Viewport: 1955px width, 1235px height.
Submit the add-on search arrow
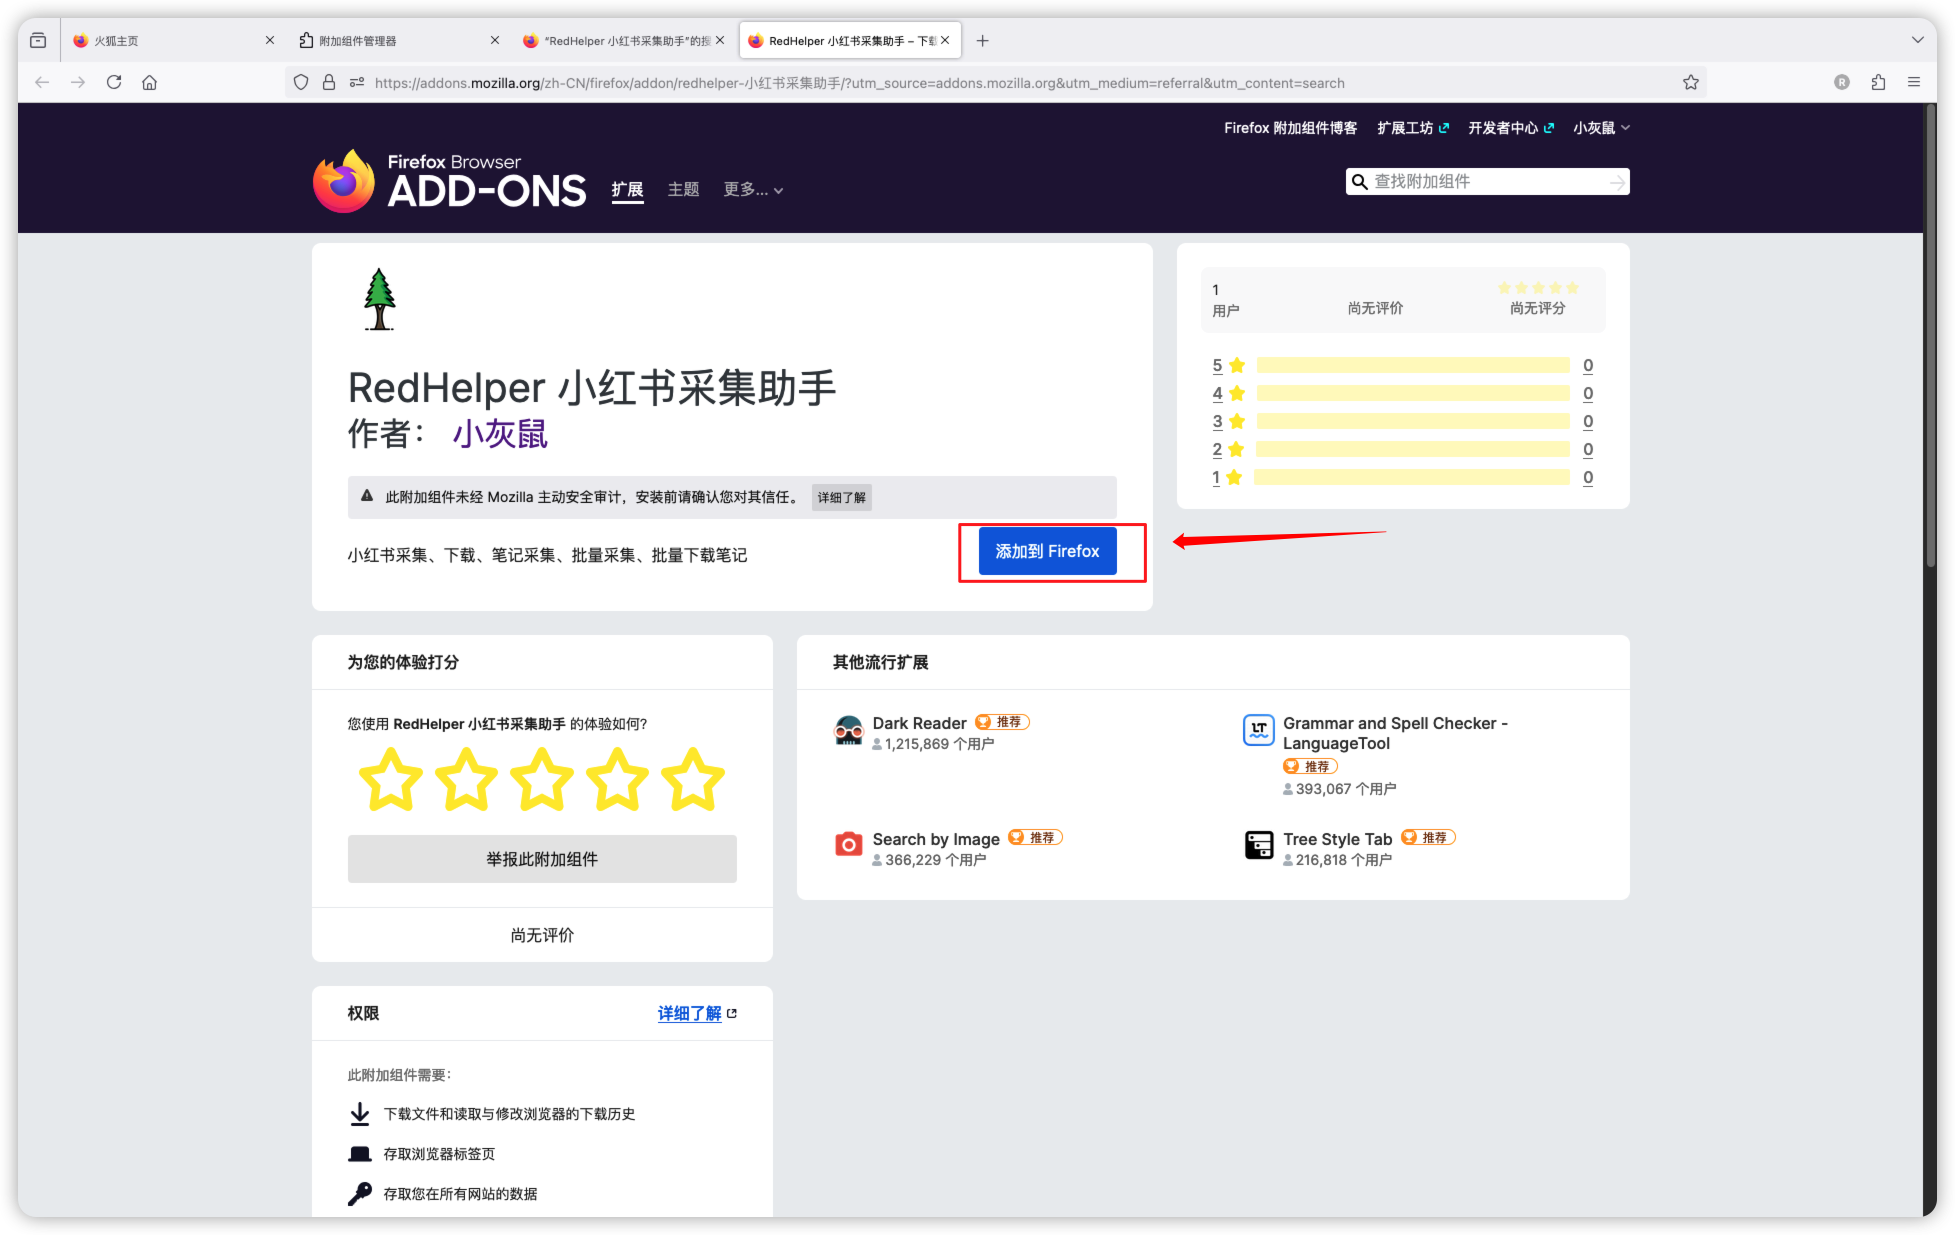click(1617, 181)
